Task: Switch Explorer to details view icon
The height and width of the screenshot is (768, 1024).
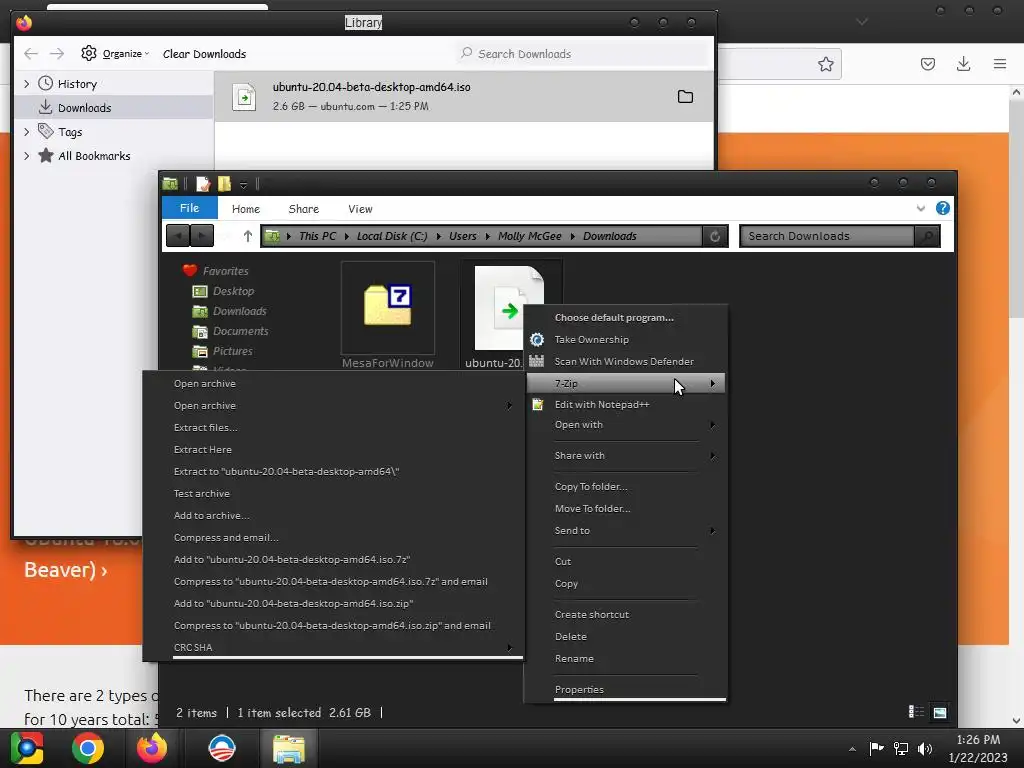Action: pos(916,712)
